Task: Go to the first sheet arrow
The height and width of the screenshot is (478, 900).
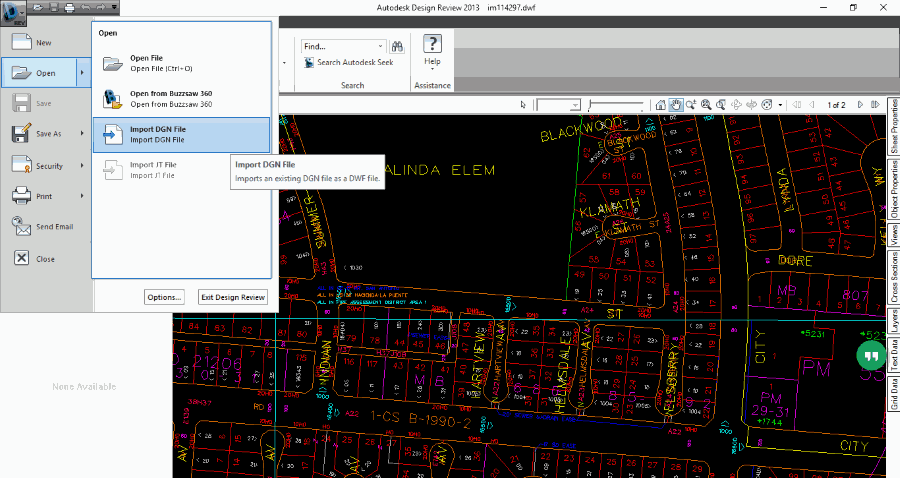Action: tap(797, 105)
